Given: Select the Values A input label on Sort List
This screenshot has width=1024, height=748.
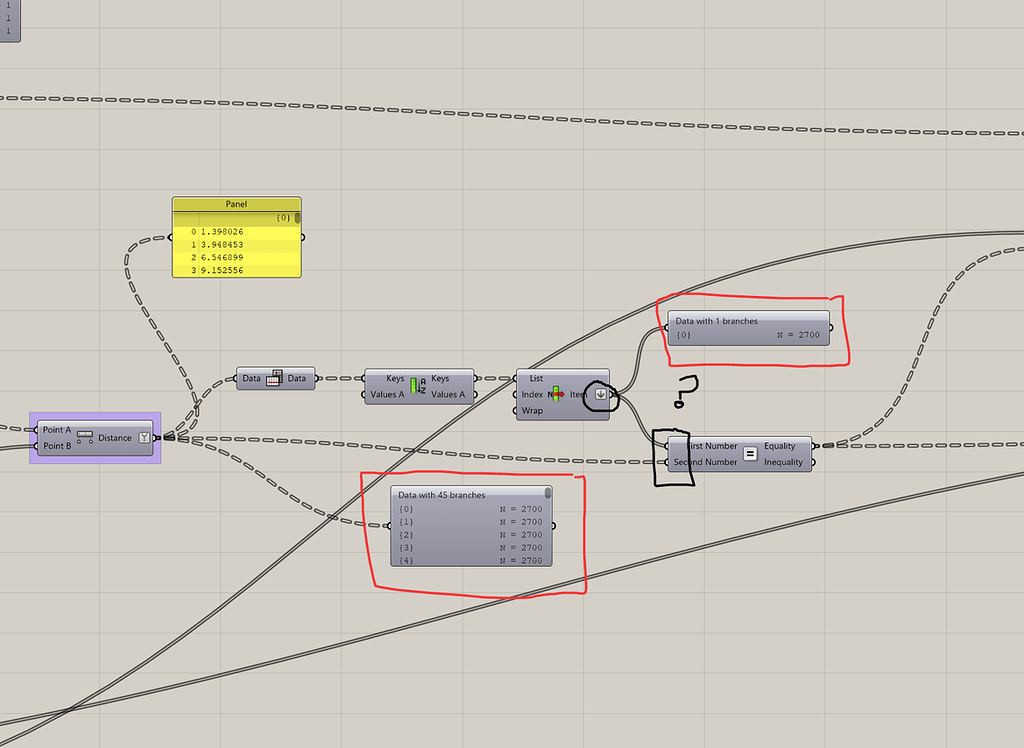Looking at the screenshot, I should [x=390, y=394].
